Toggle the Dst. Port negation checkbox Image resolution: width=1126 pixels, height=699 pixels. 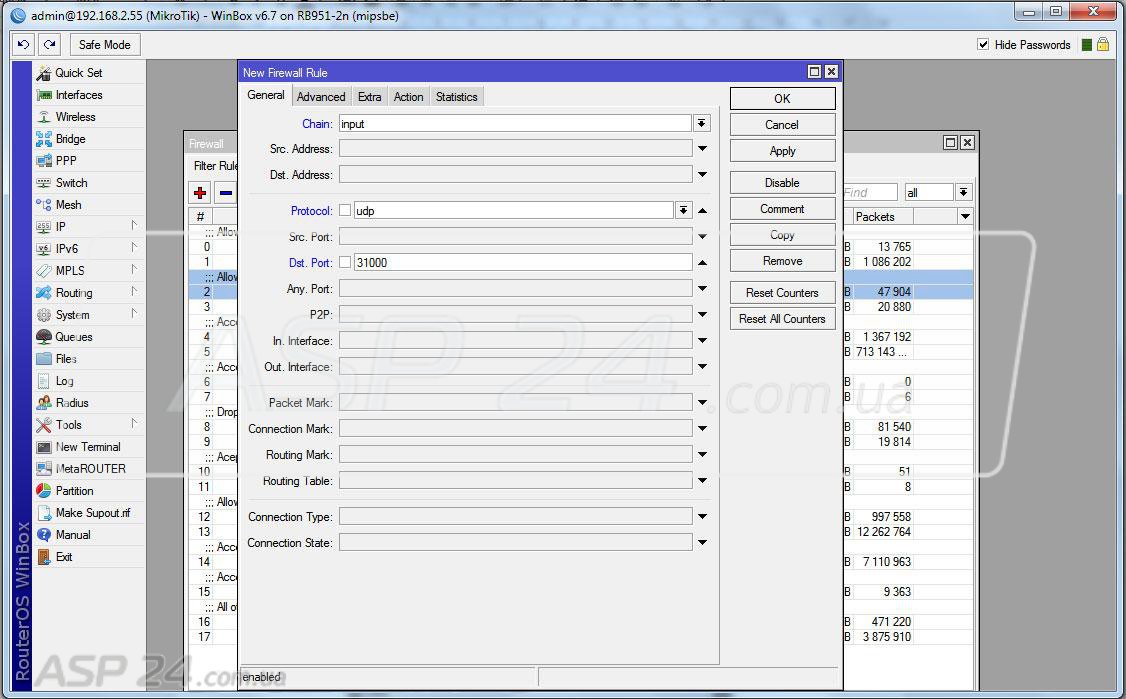point(345,263)
